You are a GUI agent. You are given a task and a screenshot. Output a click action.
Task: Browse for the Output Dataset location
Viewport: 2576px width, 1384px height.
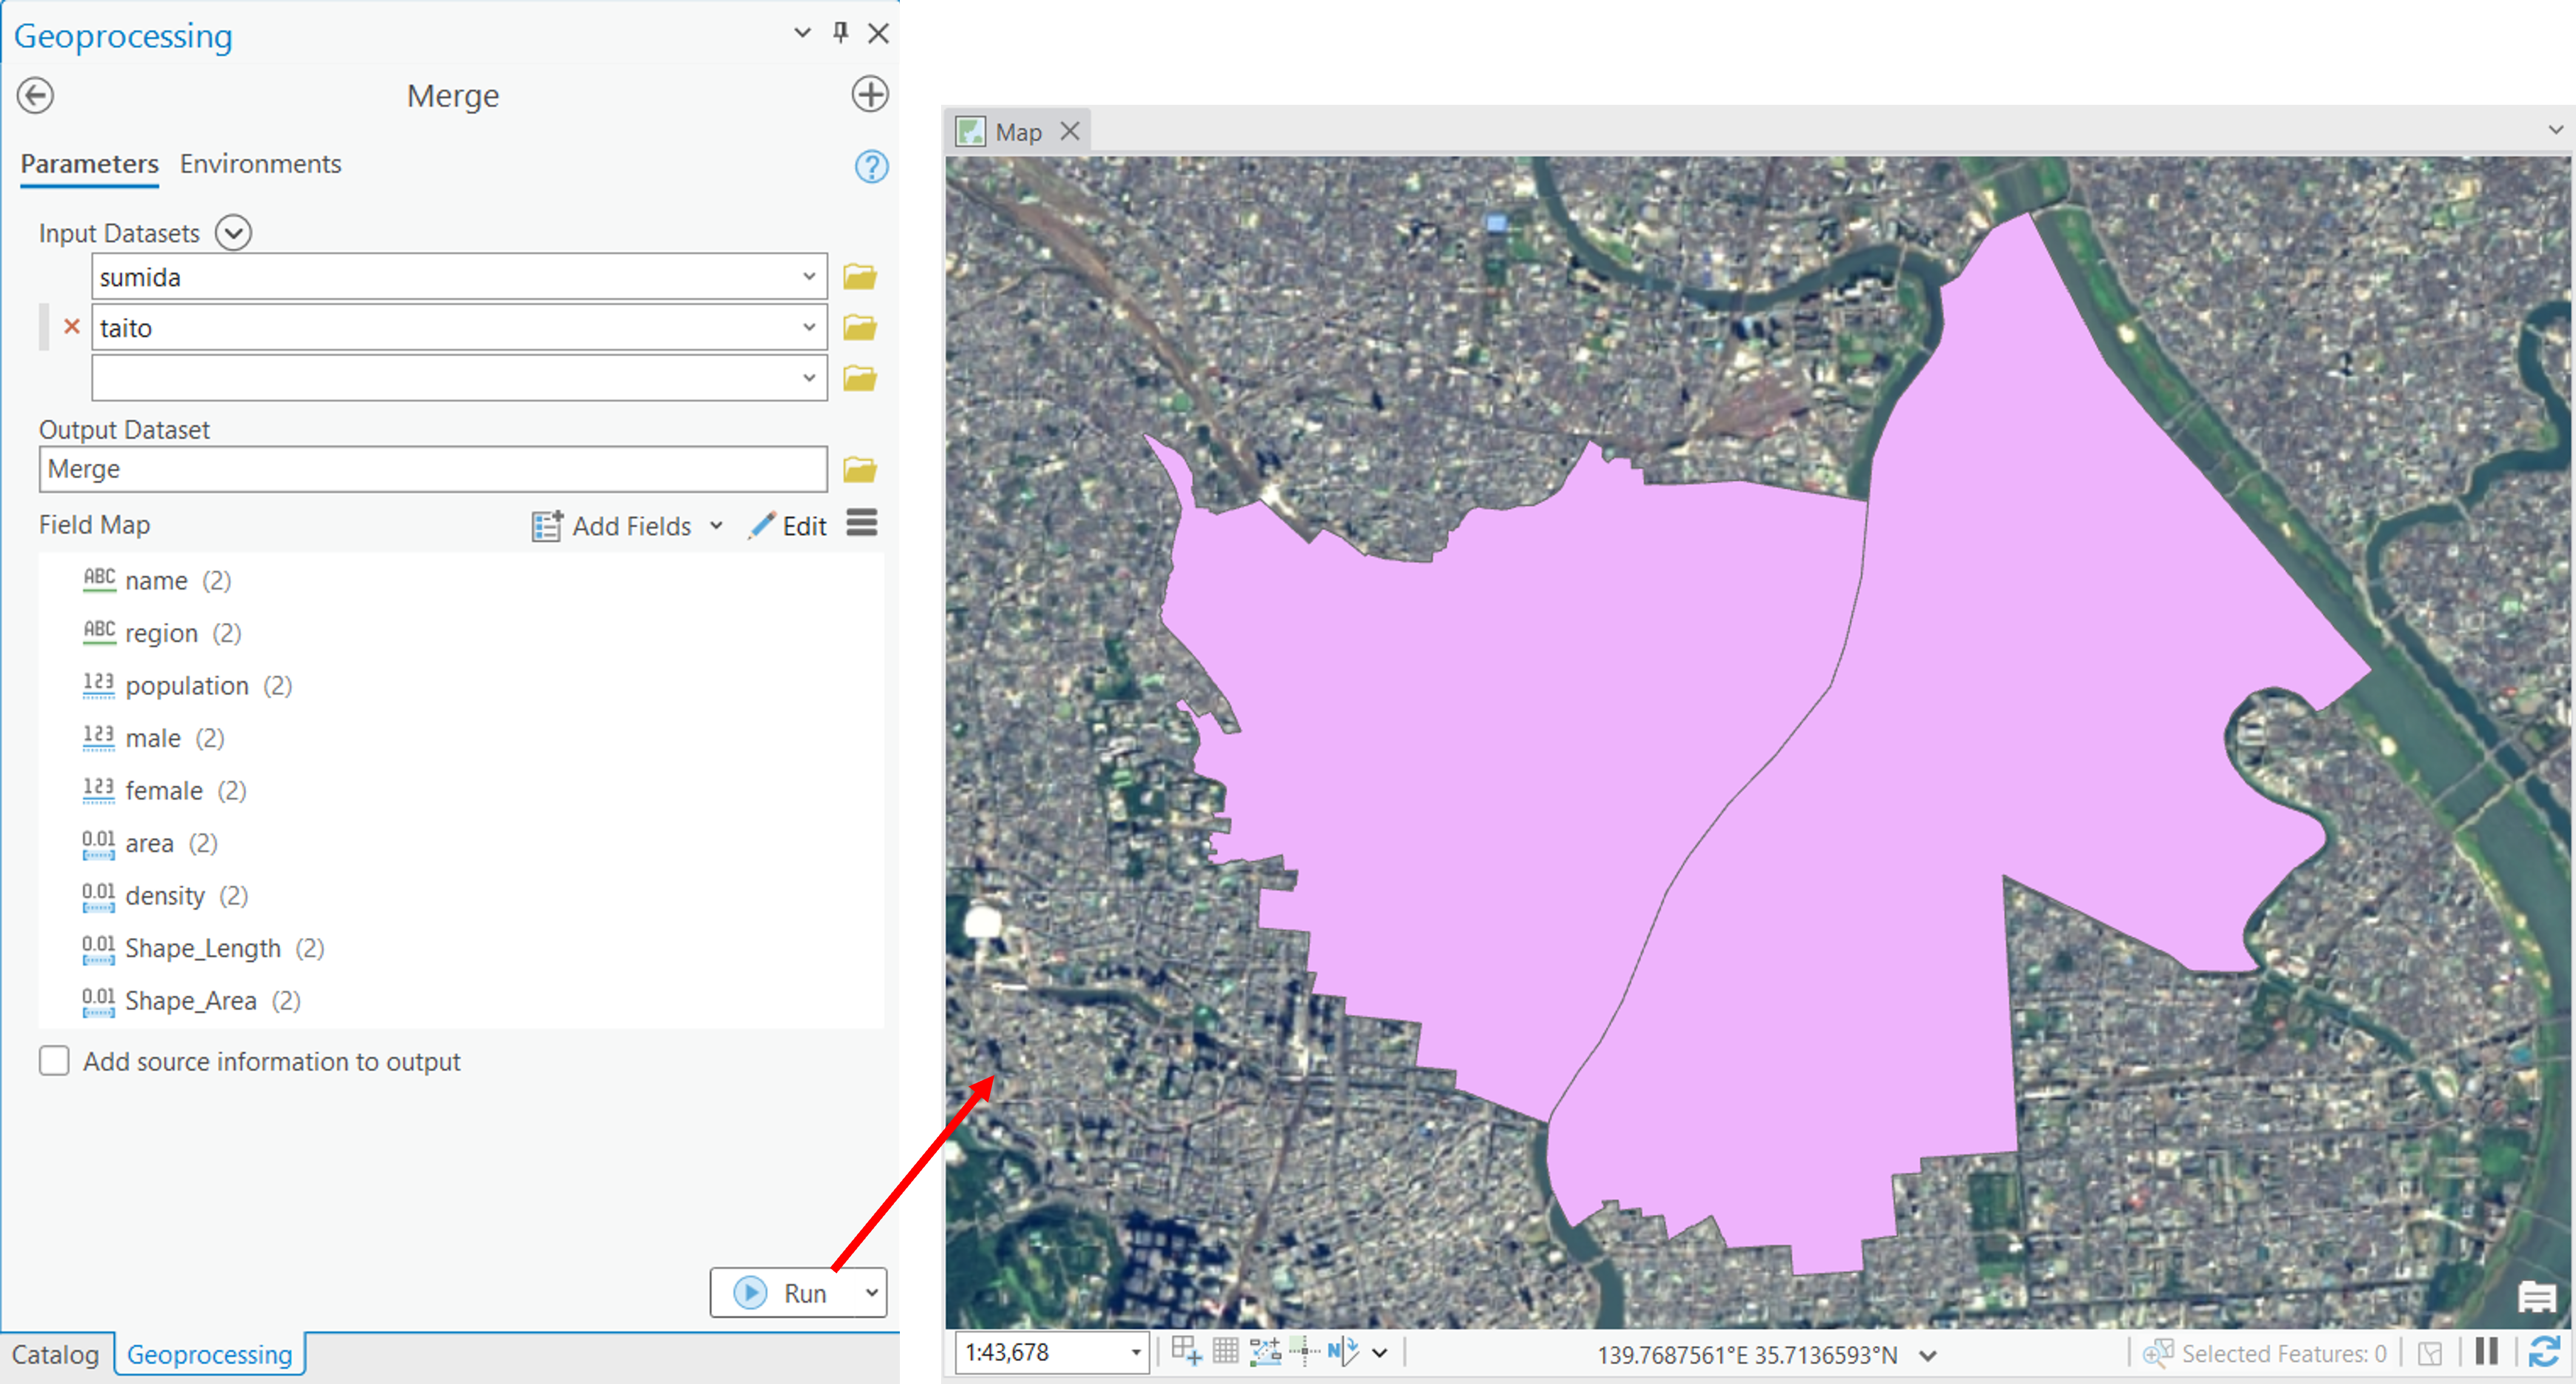859,469
